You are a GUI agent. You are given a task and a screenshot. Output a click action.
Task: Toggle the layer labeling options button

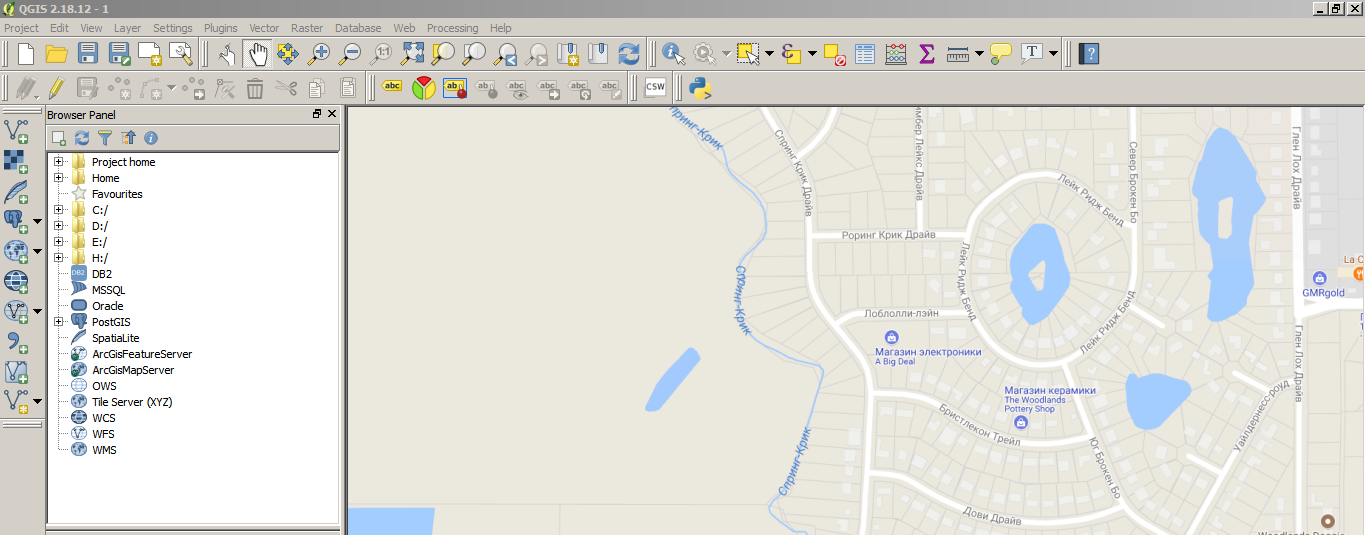click(x=392, y=88)
